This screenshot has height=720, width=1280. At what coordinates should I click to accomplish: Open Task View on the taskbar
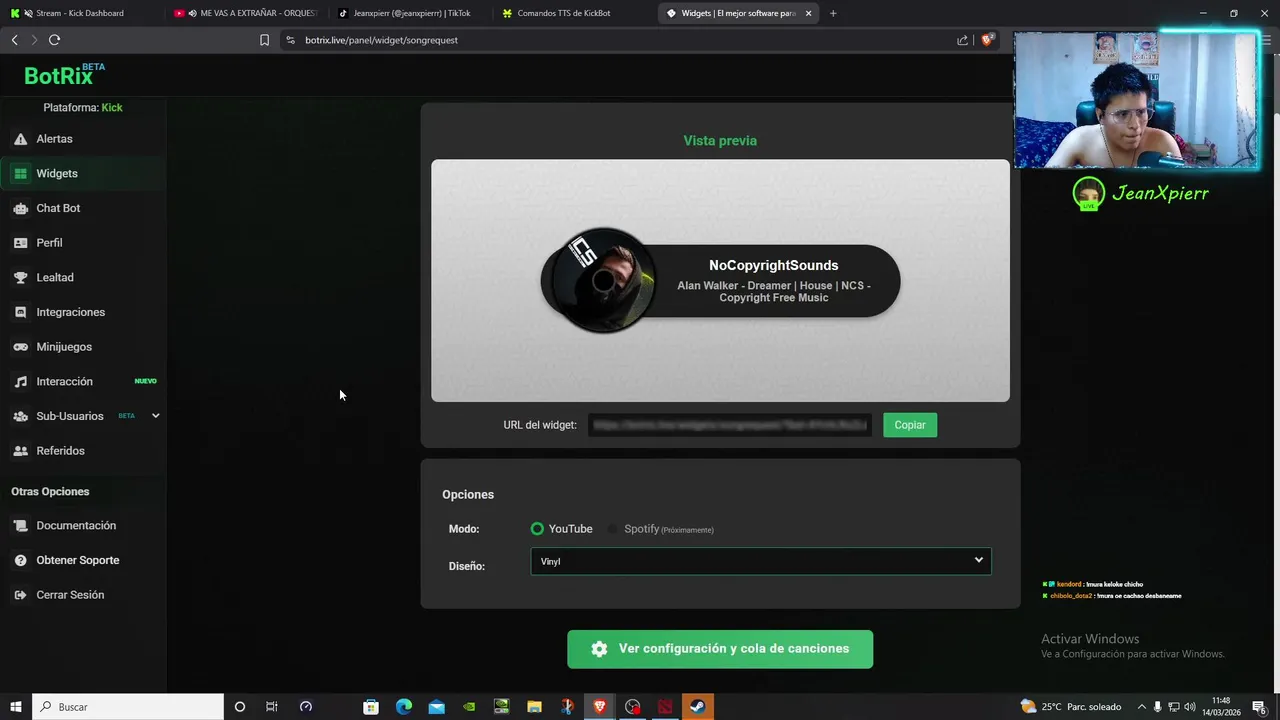271,707
